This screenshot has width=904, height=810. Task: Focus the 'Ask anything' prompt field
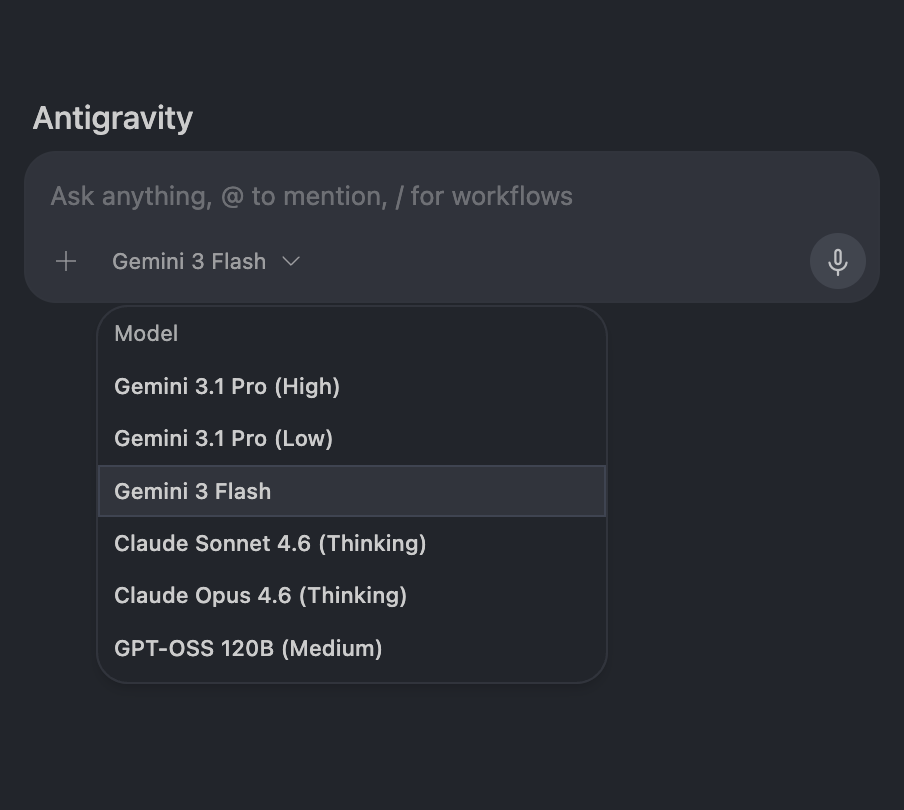pos(451,197)
